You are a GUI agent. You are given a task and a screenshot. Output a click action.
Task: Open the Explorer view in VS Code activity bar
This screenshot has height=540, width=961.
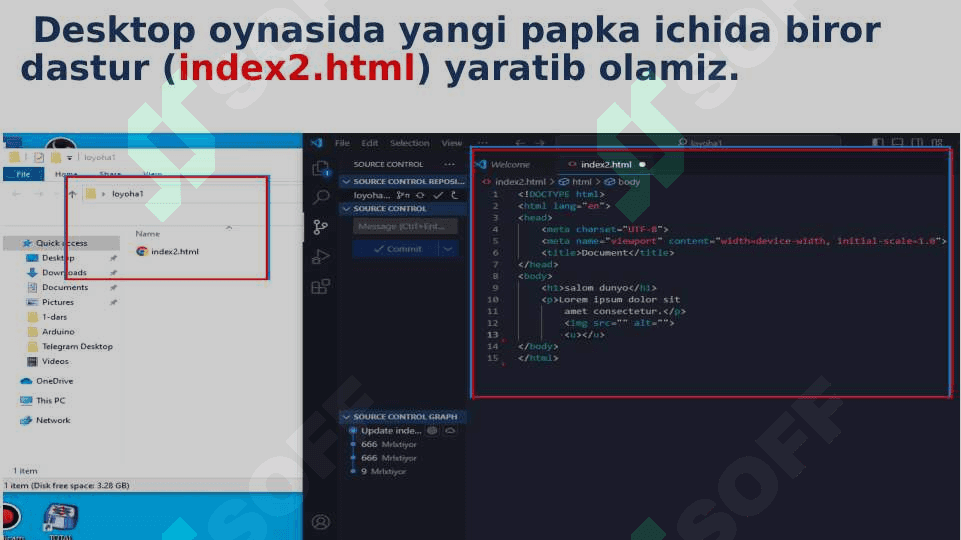click(321, 168)
